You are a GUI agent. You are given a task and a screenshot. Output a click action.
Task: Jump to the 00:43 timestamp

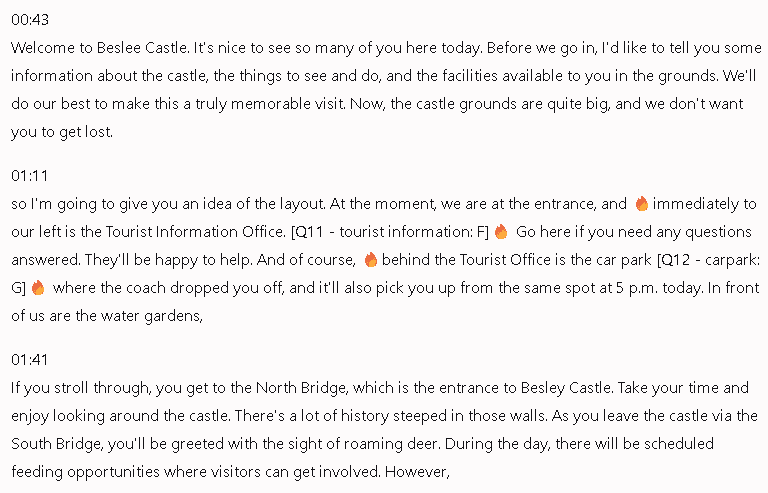pyautogui.click(x=30, y=20)
